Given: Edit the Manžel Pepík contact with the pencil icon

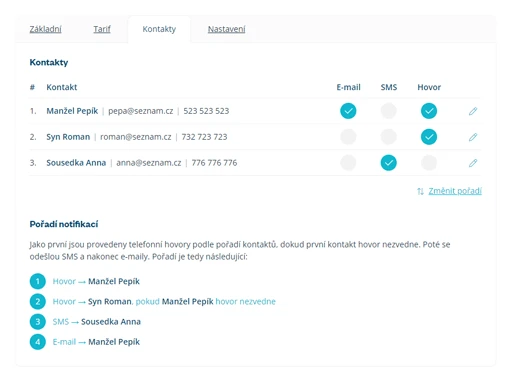Looking at the screenshot, I should 473,111.
